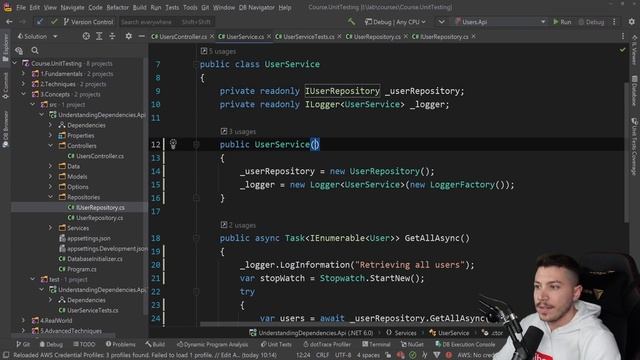Image resolution: width=640 pixels, height=360 pixels.
Task: Open the Navigate menu
Action: (72, 7)
